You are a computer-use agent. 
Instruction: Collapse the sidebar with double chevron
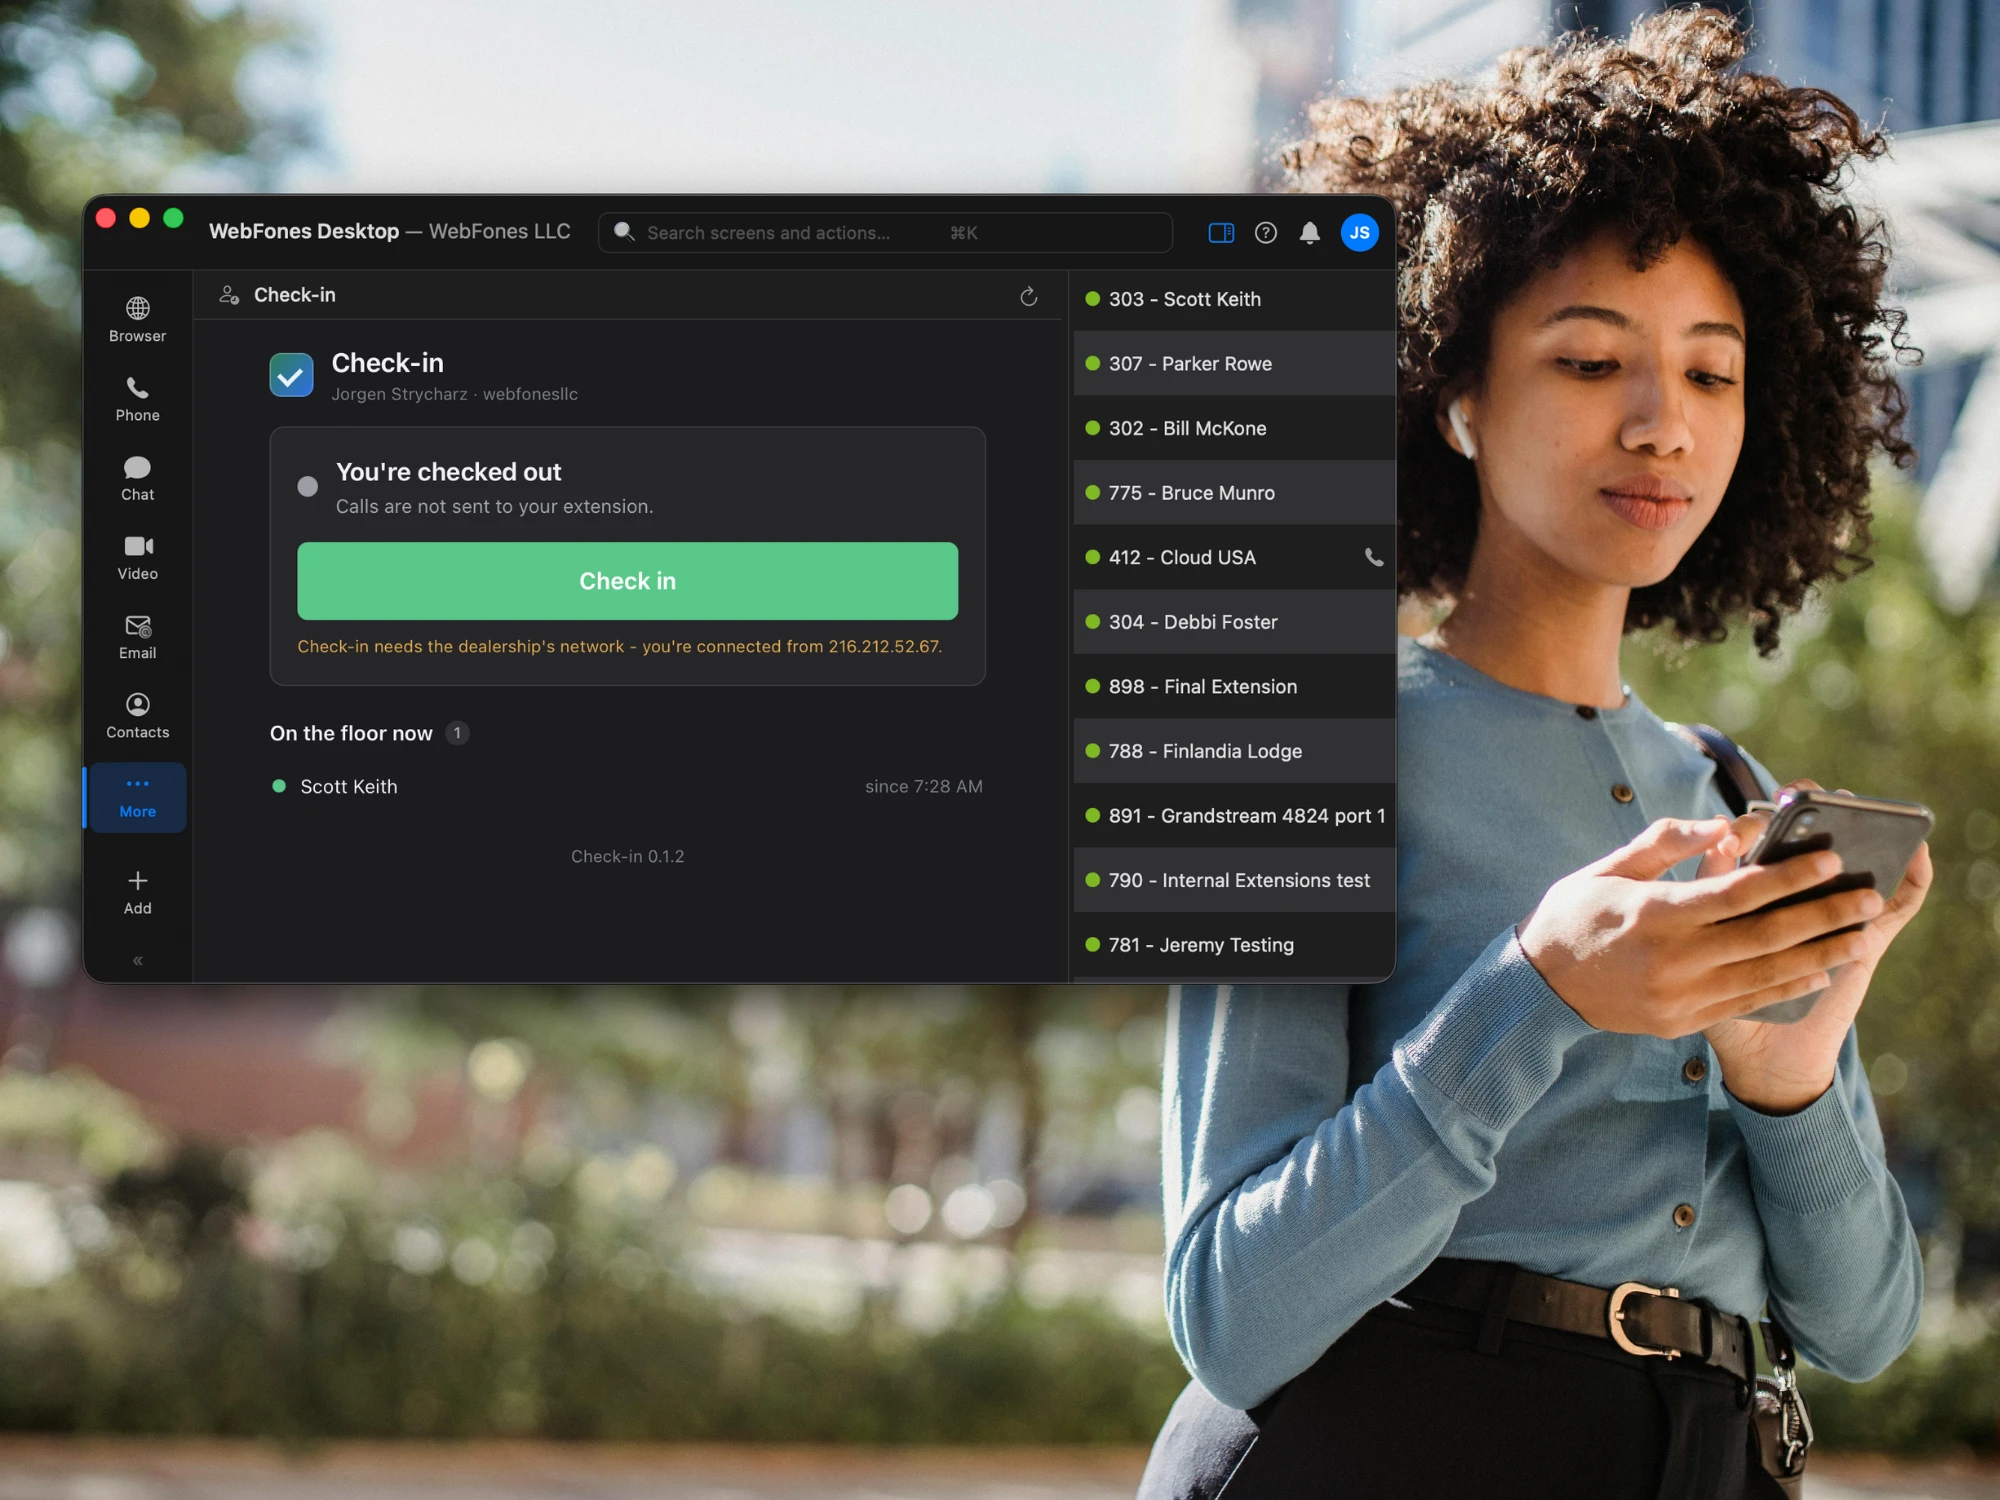tap(138, 960)
